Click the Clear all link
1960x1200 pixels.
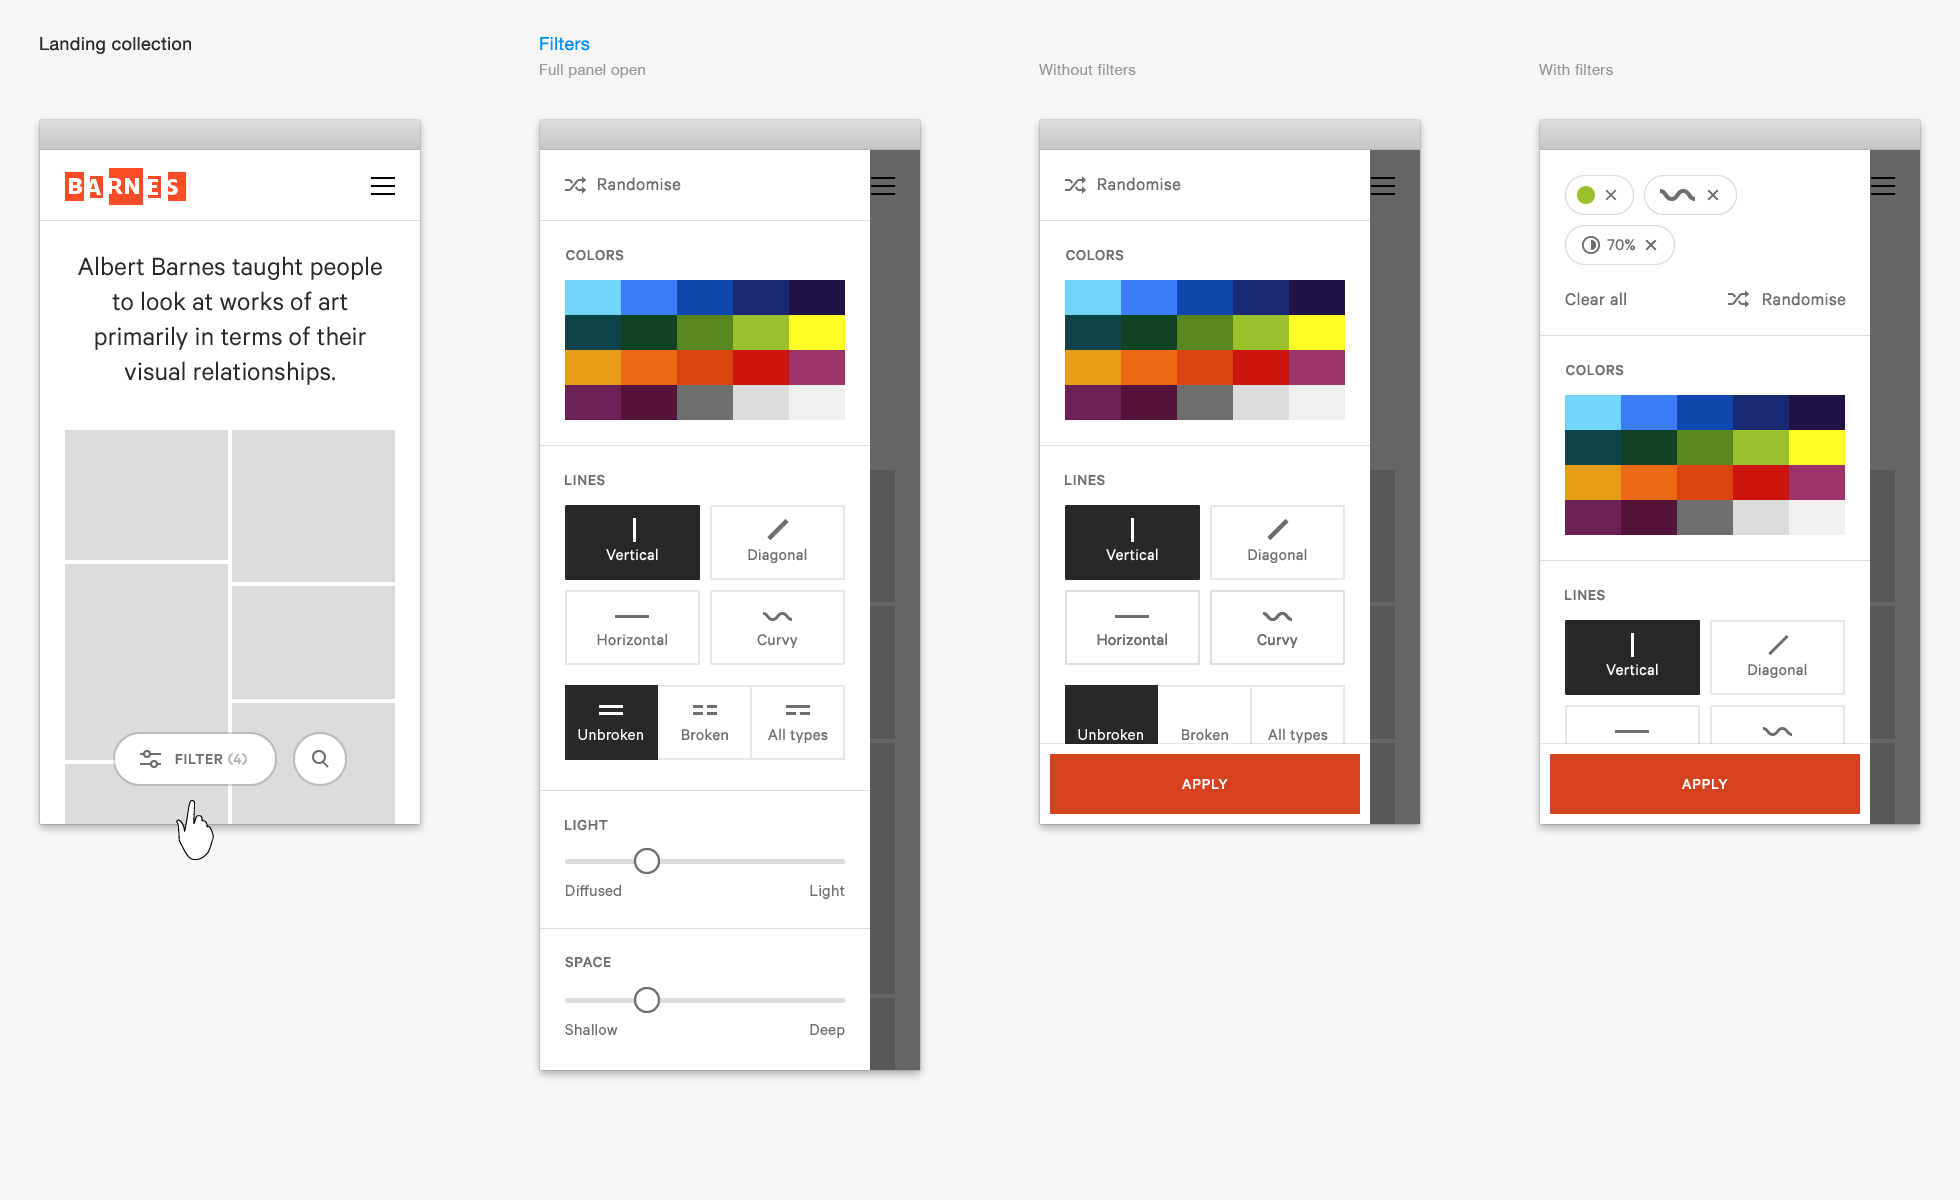pos(1595,299)
